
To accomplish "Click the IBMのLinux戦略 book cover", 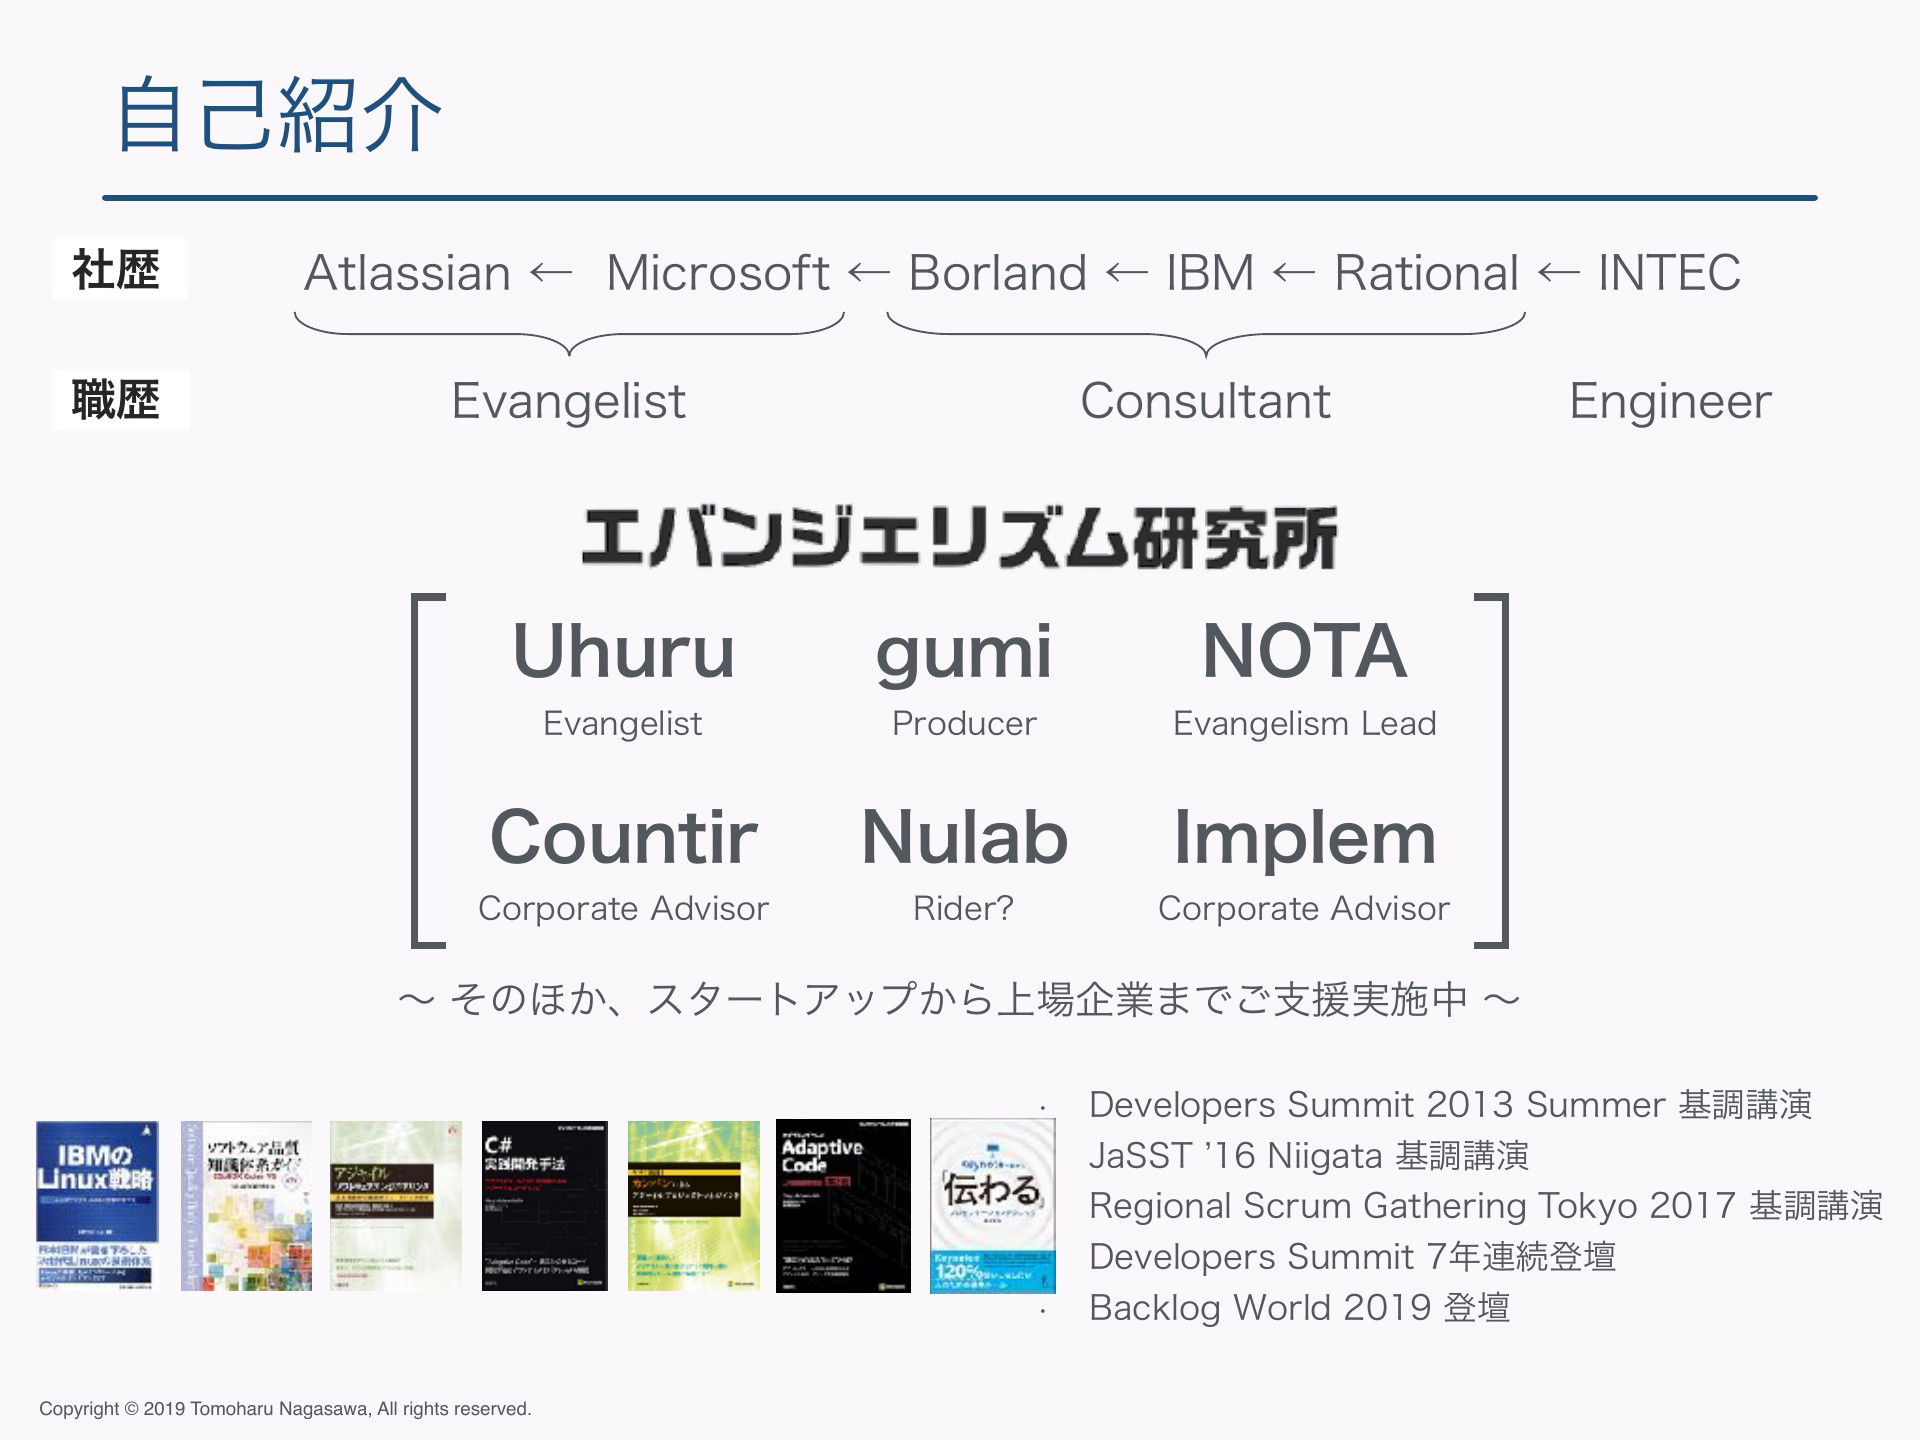I will point(97,1205).
